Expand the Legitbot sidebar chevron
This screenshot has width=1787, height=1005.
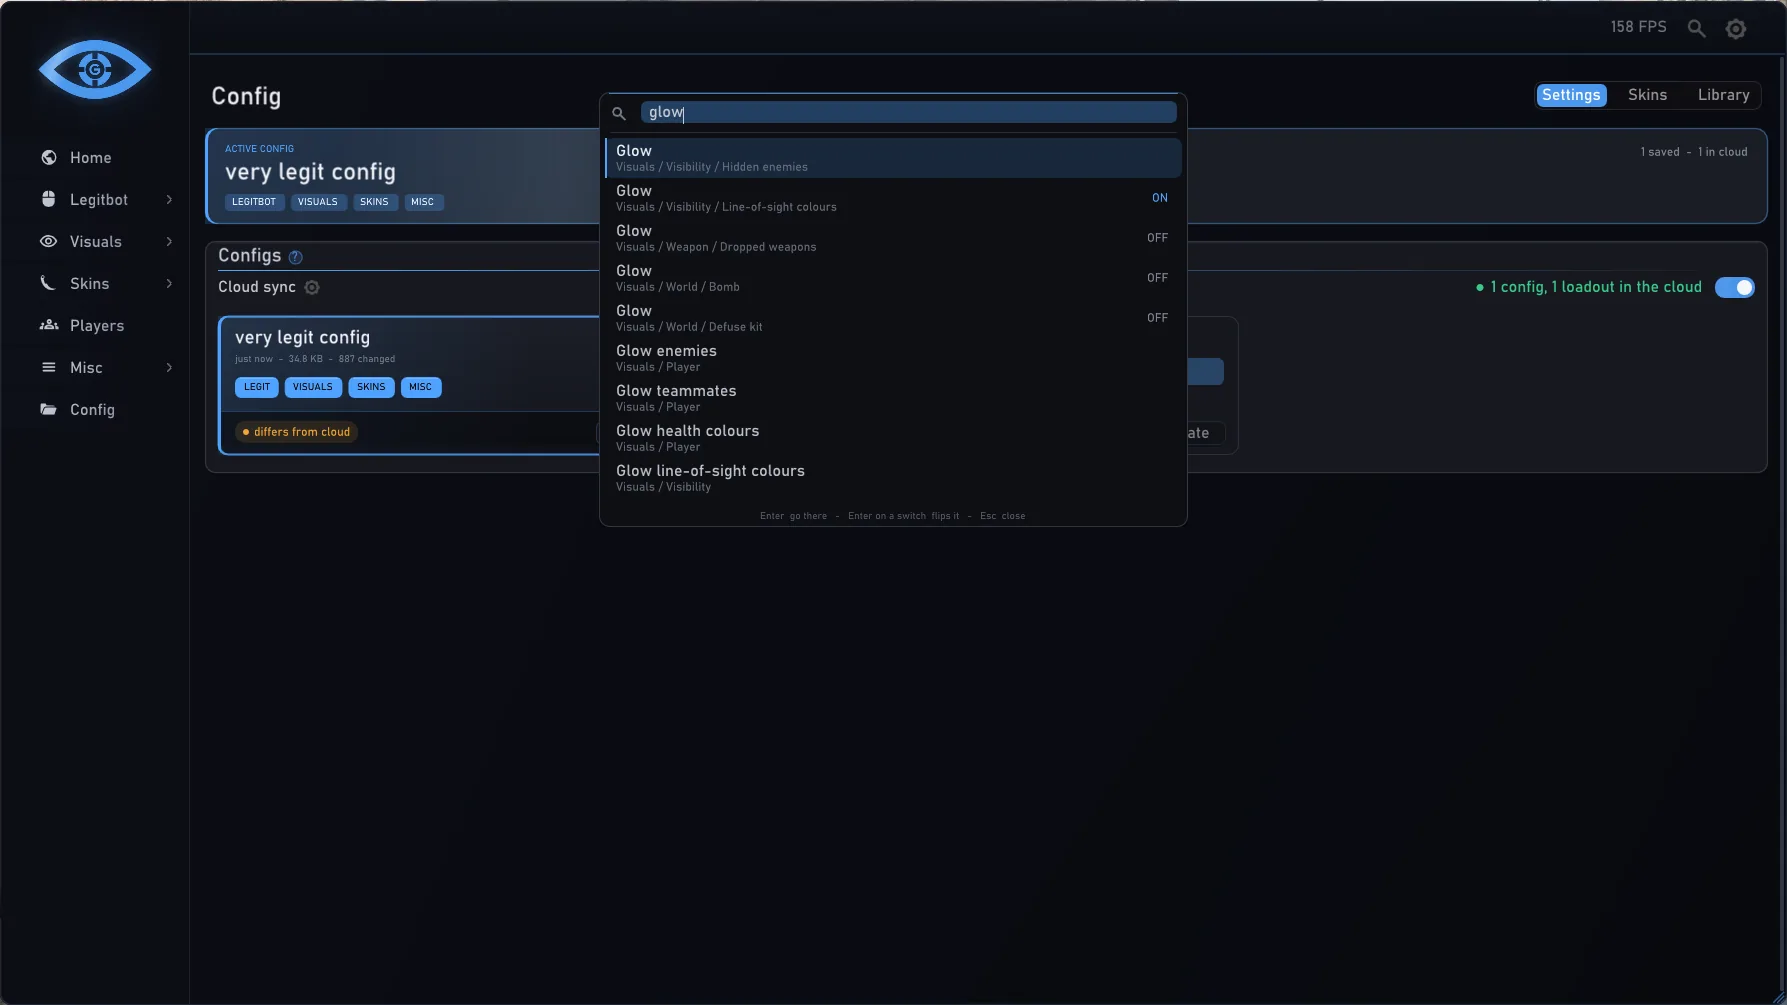click(x=169, y=199)
